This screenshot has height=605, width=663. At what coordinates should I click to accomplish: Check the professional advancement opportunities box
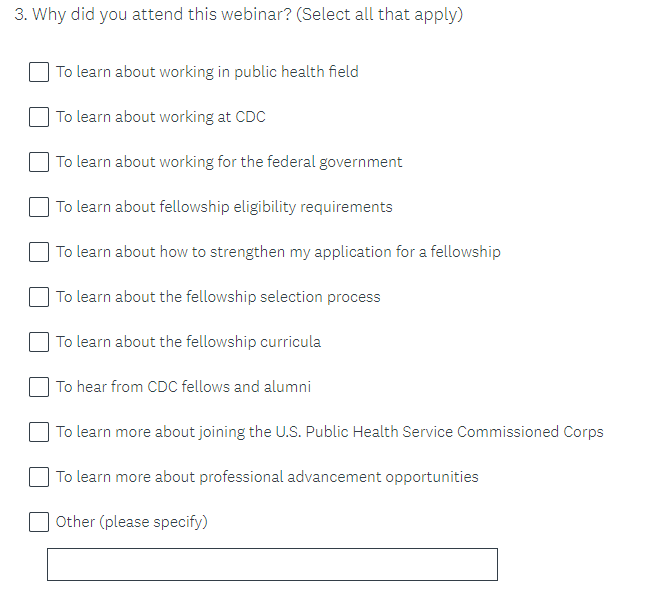click(x=39, y=477)
